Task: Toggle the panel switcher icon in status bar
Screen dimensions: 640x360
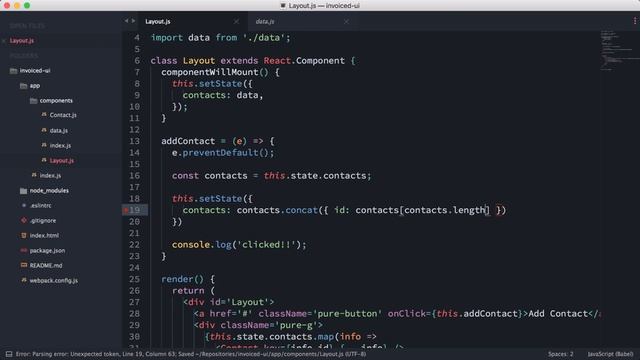Action: pyautogui.click(x=9, y=354)
